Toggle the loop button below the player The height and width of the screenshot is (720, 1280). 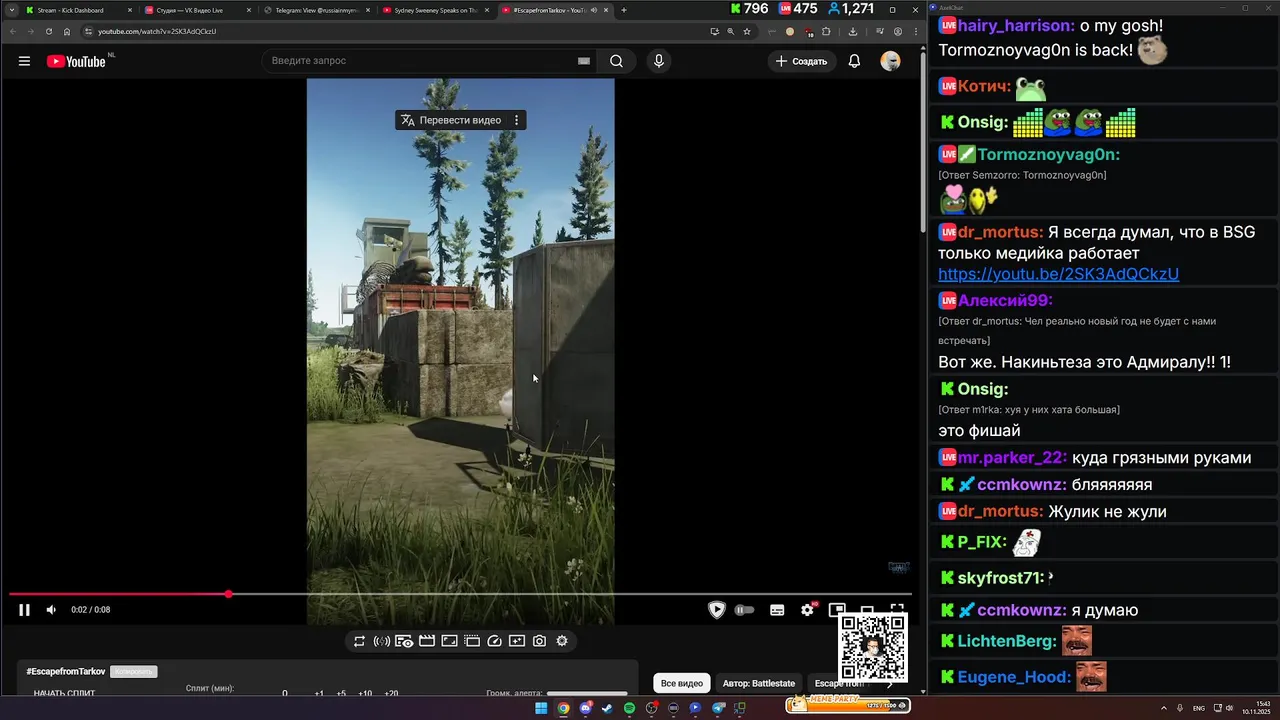359,641
